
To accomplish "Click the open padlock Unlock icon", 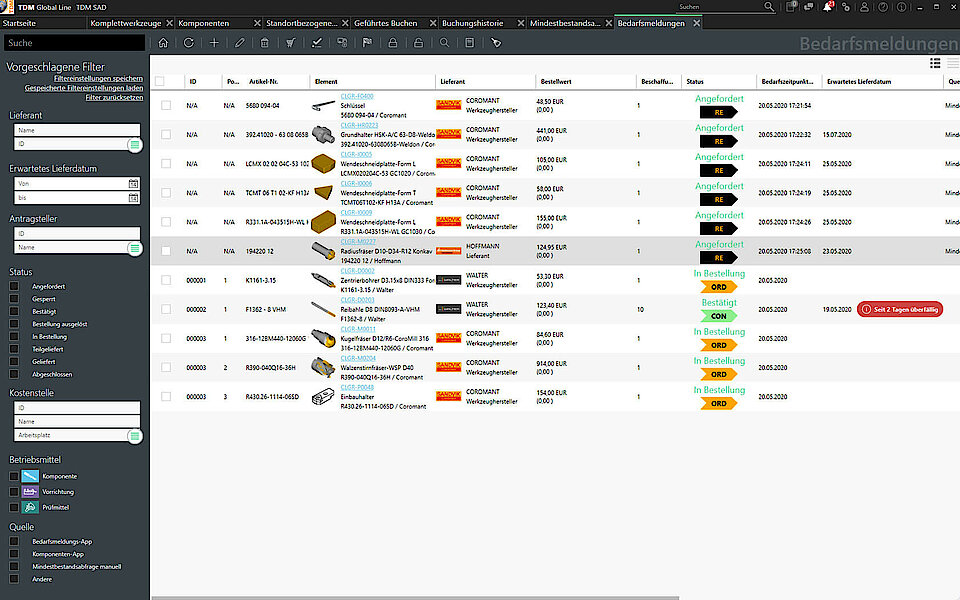I will tap(418, 43).
